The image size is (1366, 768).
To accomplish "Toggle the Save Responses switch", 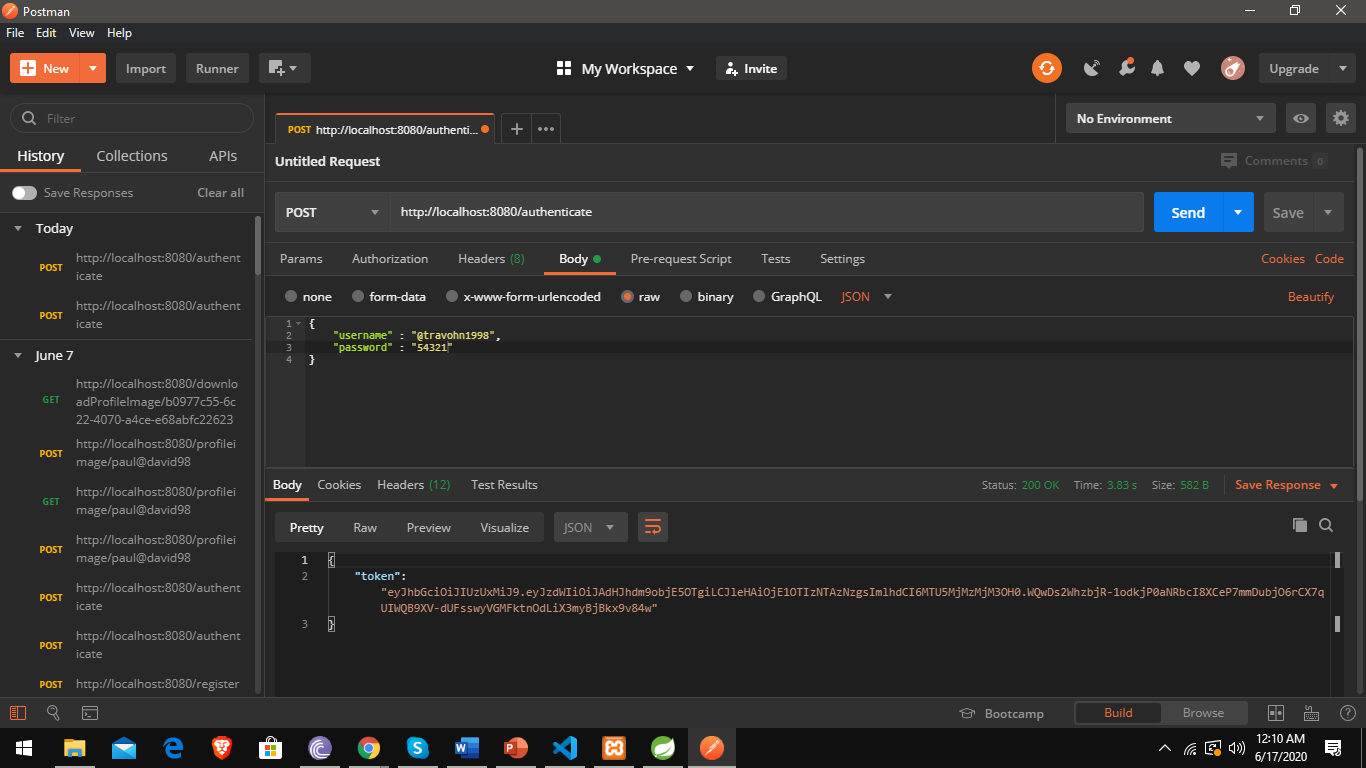I will (x=24, y=193).
